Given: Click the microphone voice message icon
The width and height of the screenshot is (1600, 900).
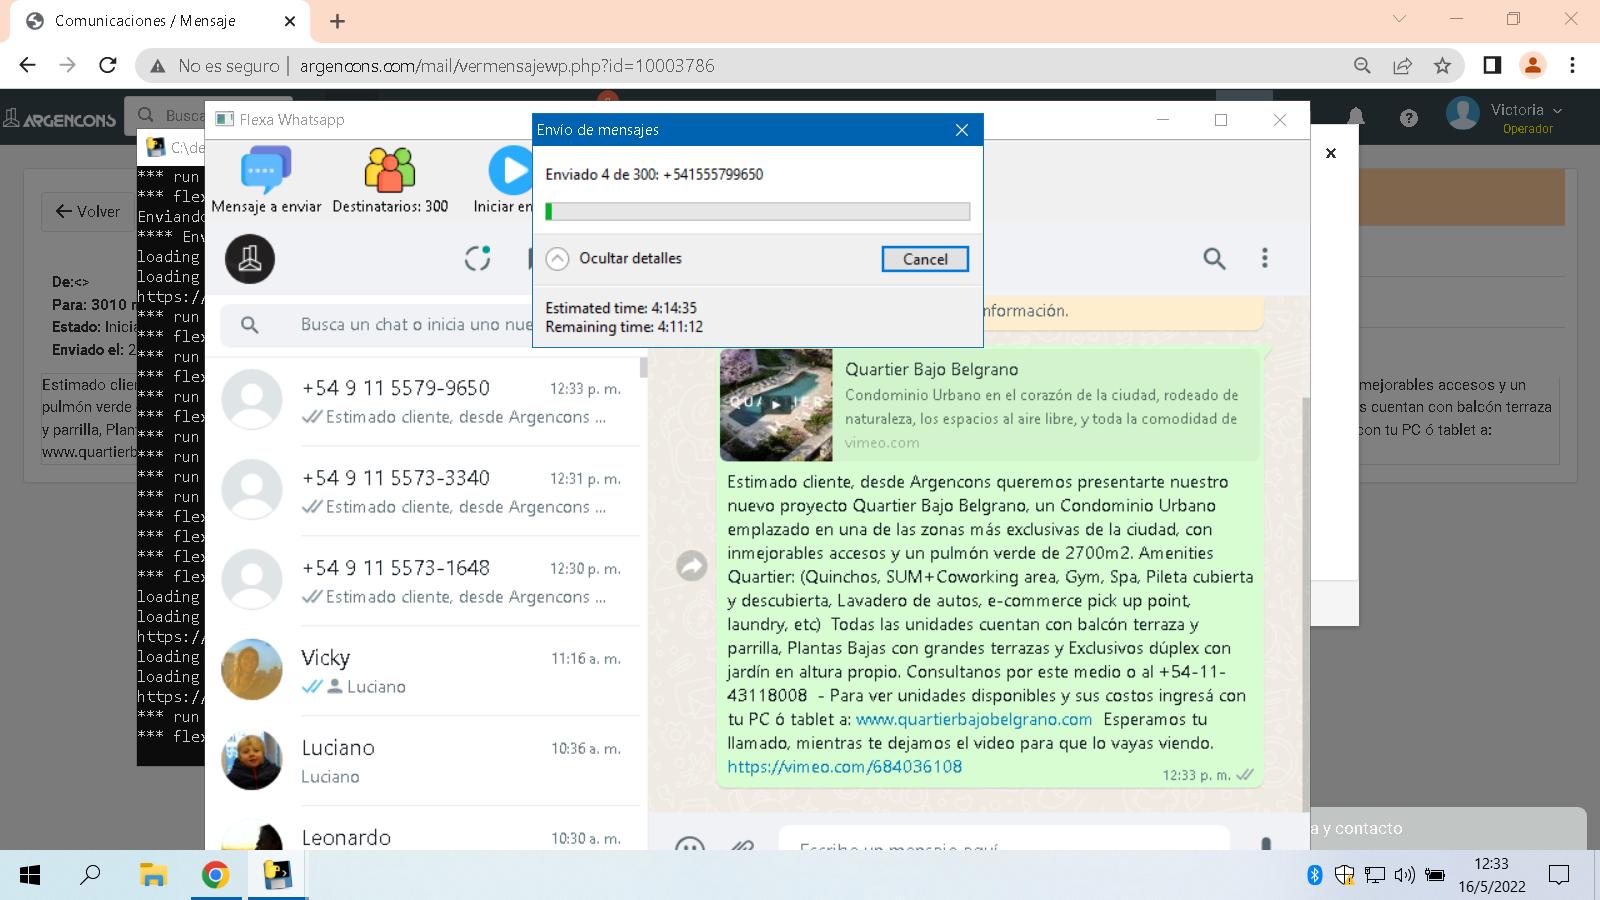Looking at the screenshot, I should pos(1265,842).
